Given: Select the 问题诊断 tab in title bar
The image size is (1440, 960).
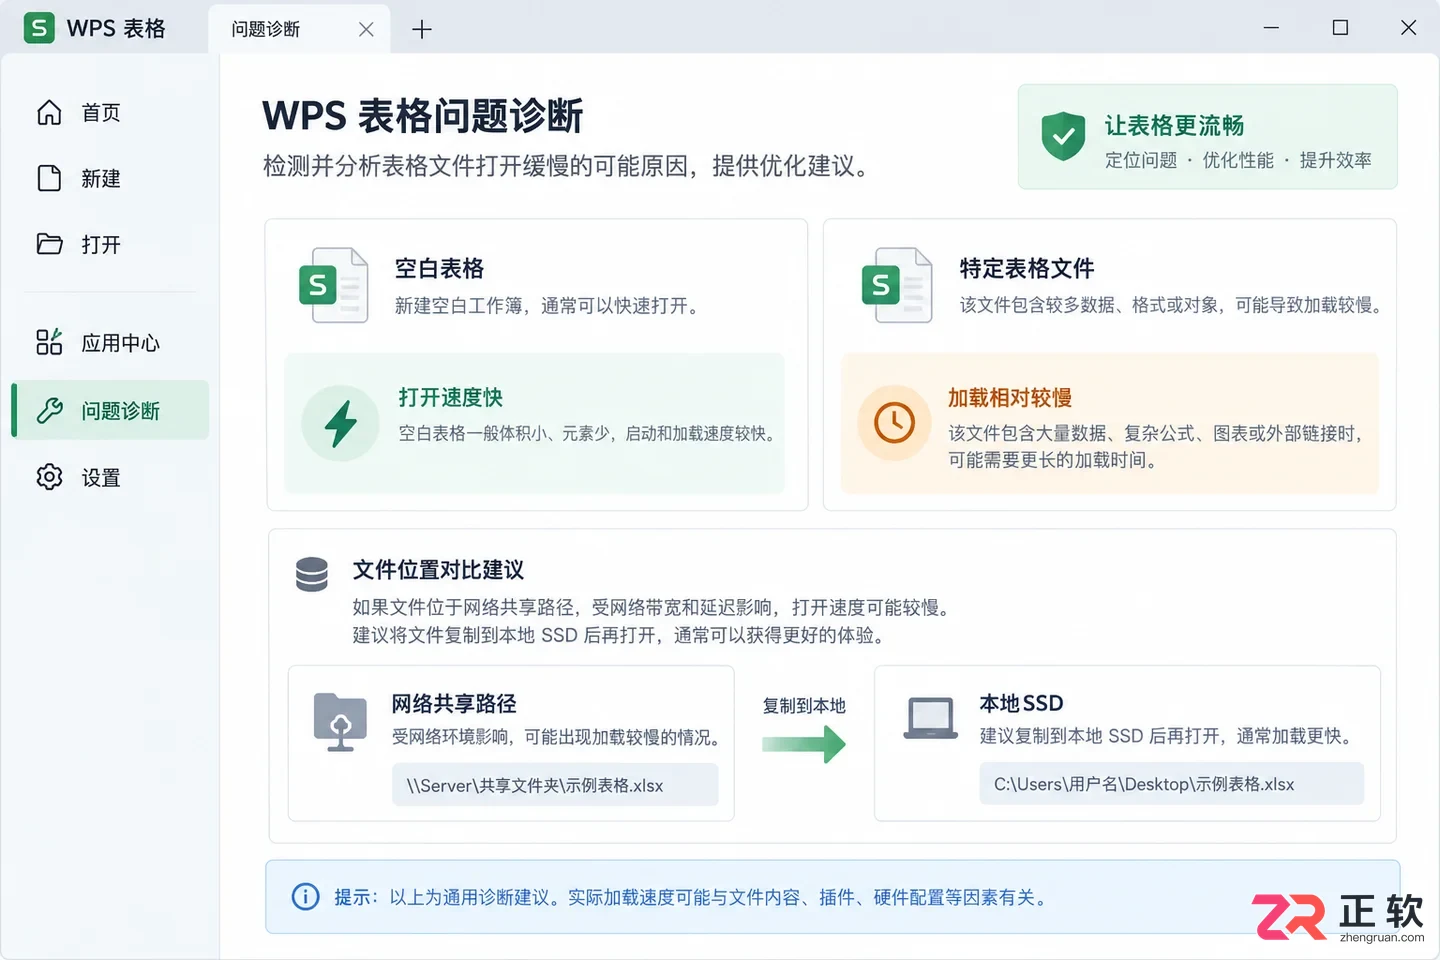Looking at the screenshot, I should [299, 29].
